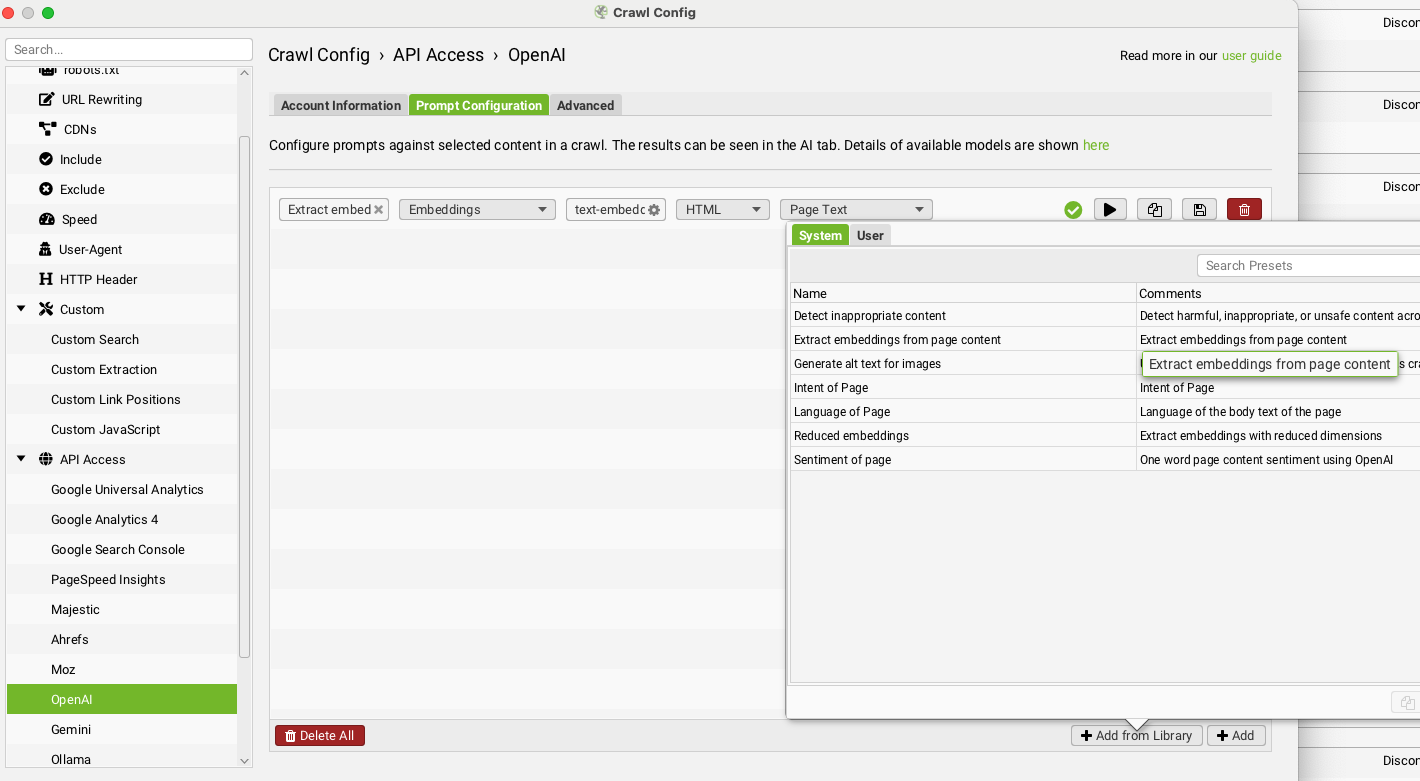1420x781 pixels.
Task: Click the globe icon beside API Access
Action: [44, 459]
